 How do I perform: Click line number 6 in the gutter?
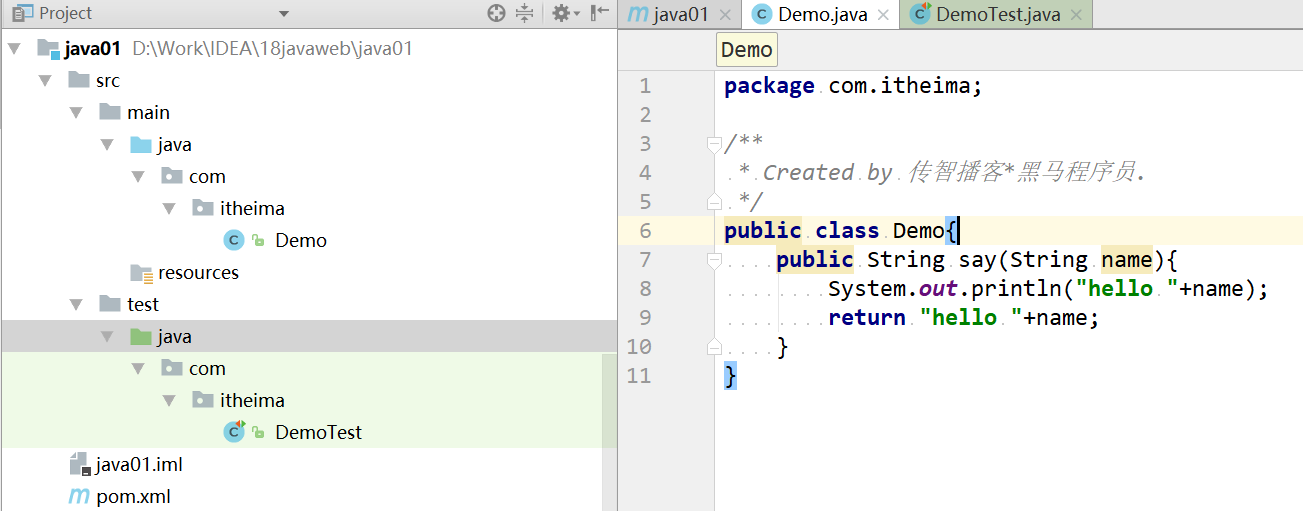(645, 231)
